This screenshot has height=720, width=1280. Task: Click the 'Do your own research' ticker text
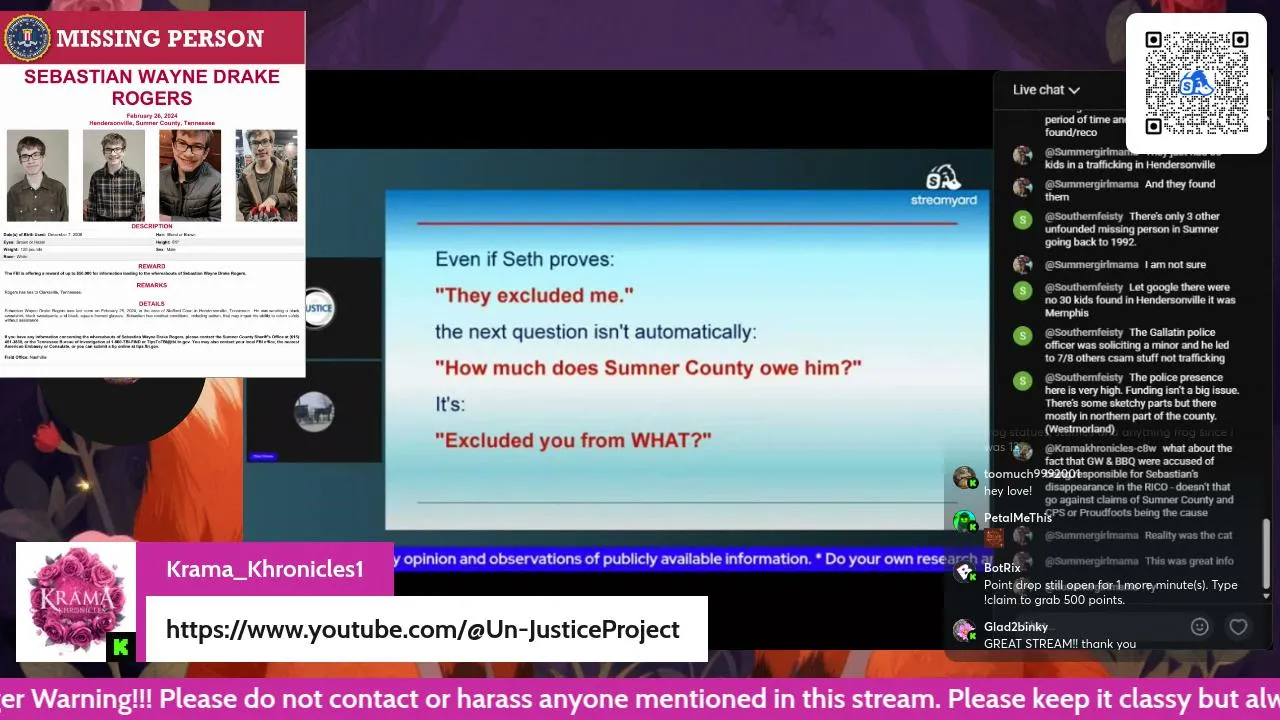[902, 559]
